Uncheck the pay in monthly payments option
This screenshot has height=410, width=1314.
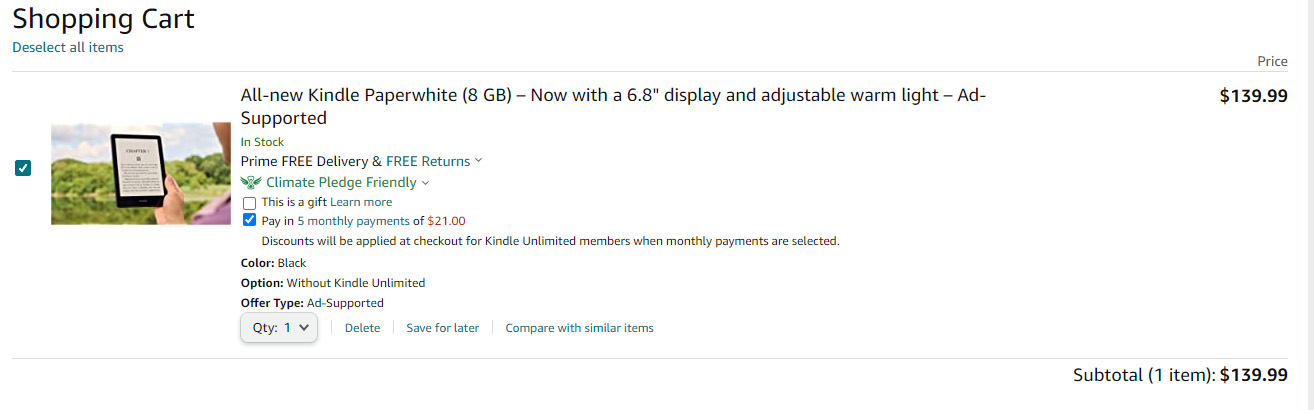click(x=250, y=221)
